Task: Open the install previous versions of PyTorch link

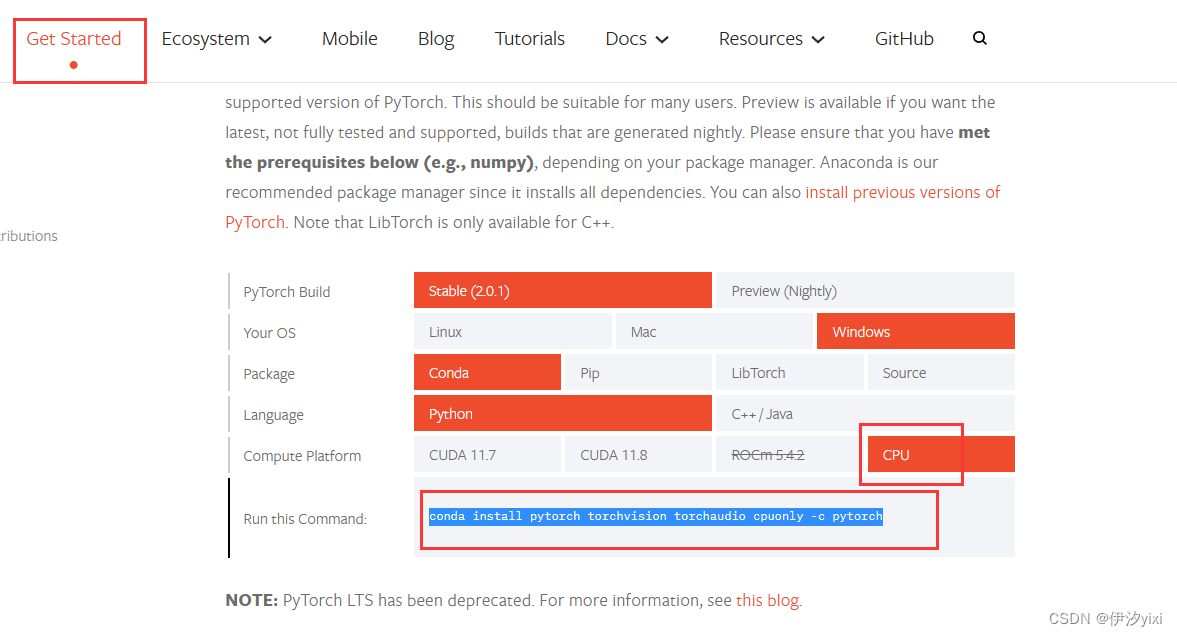Action: (902, 191)
